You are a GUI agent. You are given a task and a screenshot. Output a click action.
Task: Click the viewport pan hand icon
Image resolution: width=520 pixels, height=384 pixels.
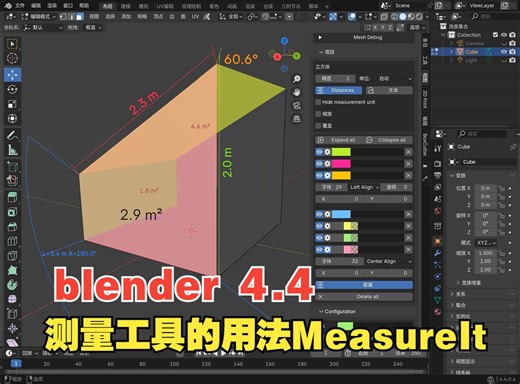click(x=297, y=92)
